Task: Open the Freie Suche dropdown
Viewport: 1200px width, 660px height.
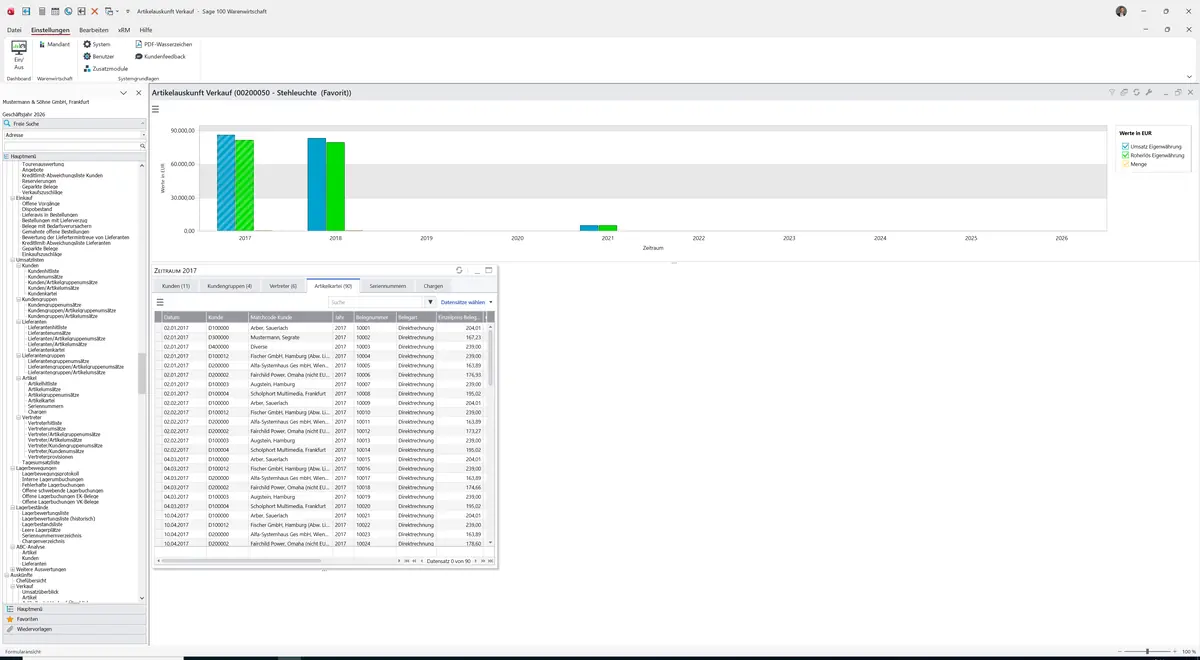Action: click(x=73, y=123)
